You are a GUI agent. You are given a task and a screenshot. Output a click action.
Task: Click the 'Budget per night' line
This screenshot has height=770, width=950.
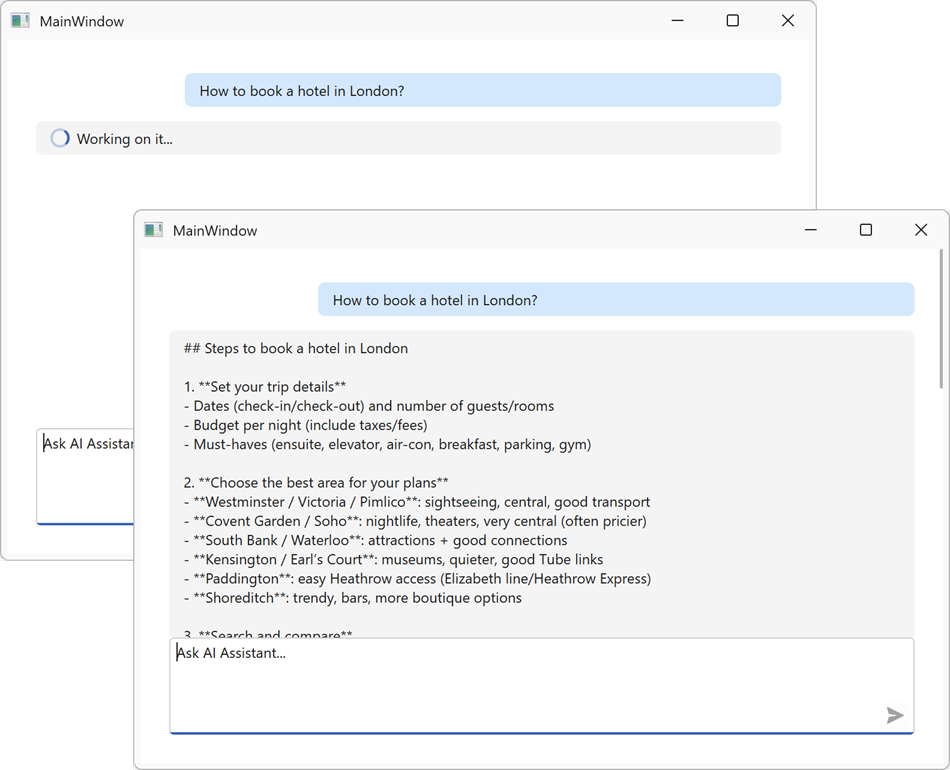pyautogui.click(x=305, y=425)
